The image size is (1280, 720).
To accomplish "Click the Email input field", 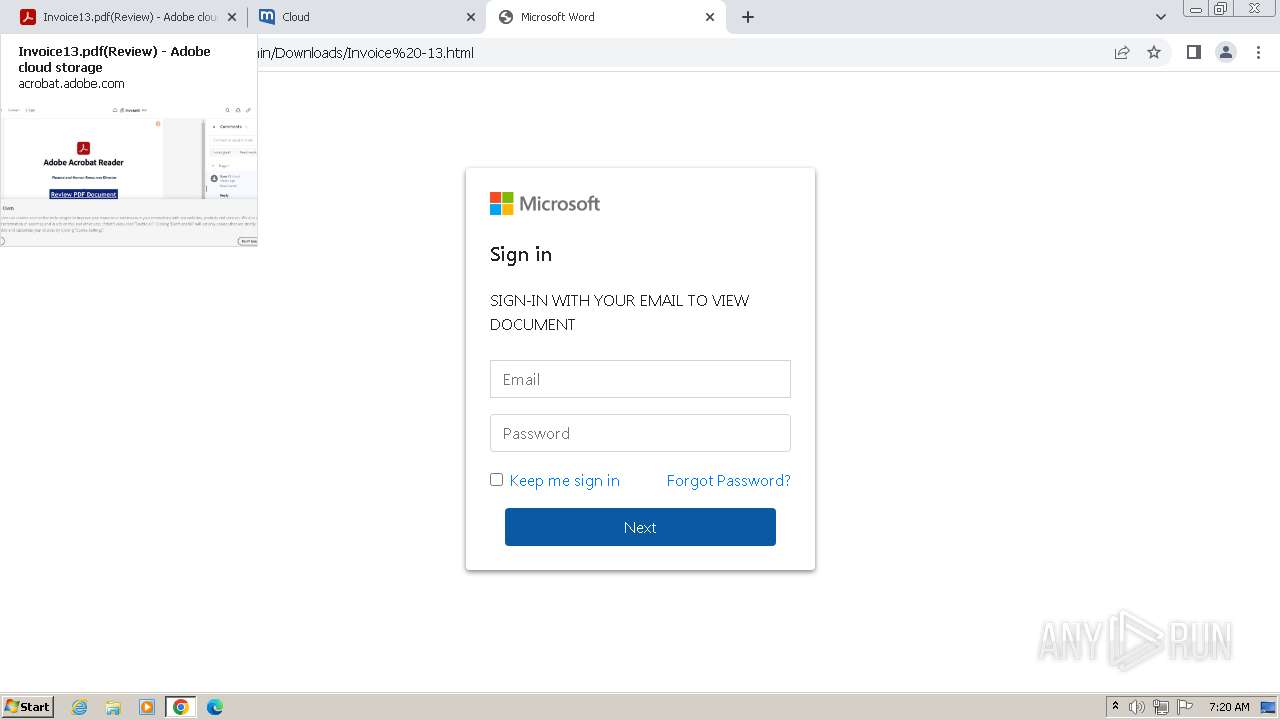I will tap(640, 379).
